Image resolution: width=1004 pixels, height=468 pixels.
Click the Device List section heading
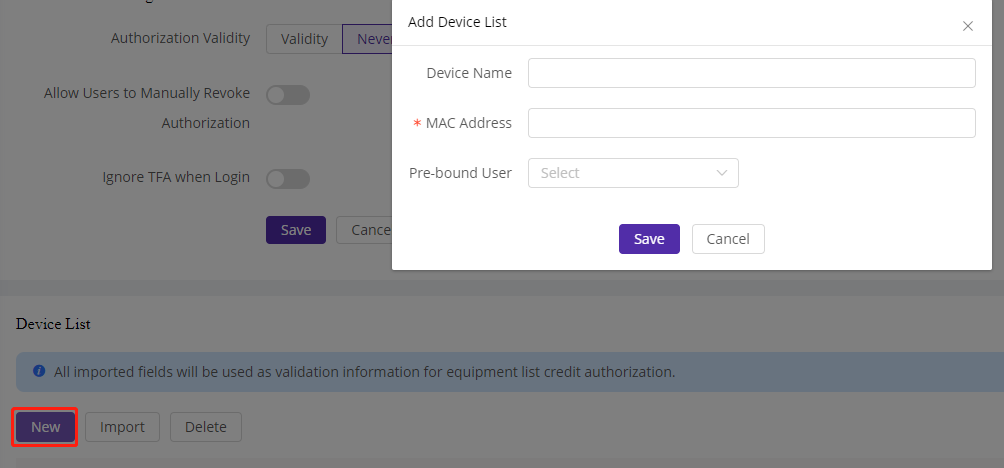pos(53,324)
